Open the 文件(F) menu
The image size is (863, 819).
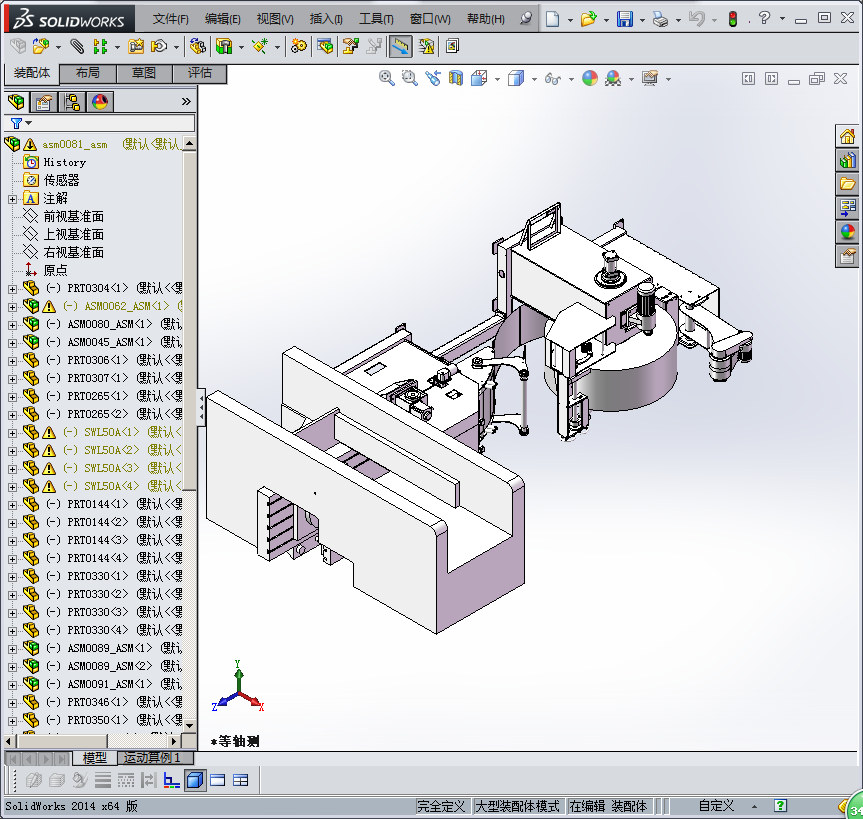(x=171, y=19)
